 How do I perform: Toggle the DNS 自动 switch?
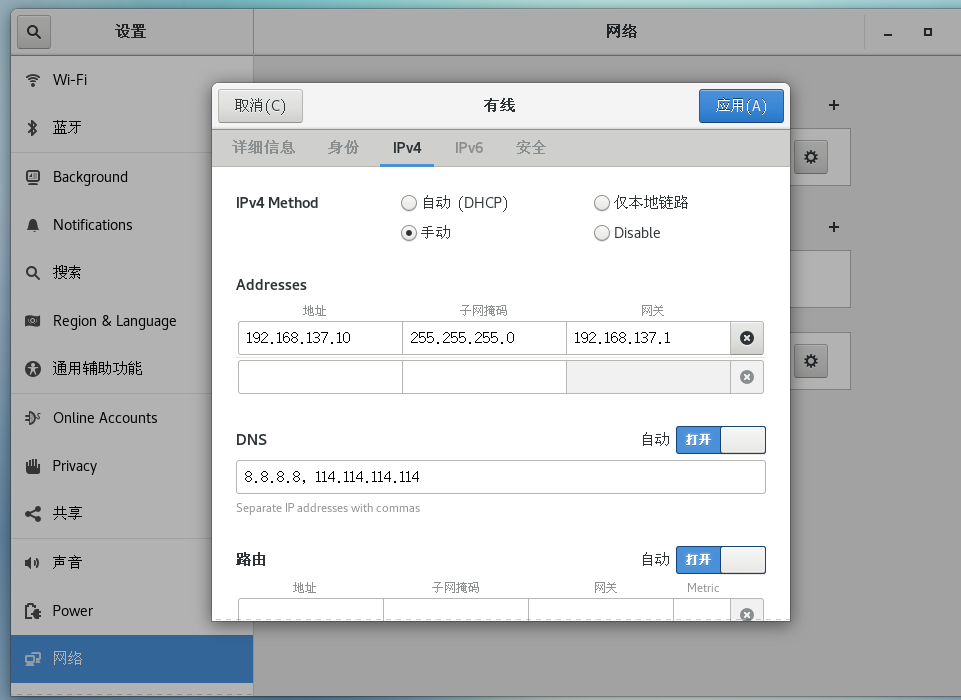[721, 440]
